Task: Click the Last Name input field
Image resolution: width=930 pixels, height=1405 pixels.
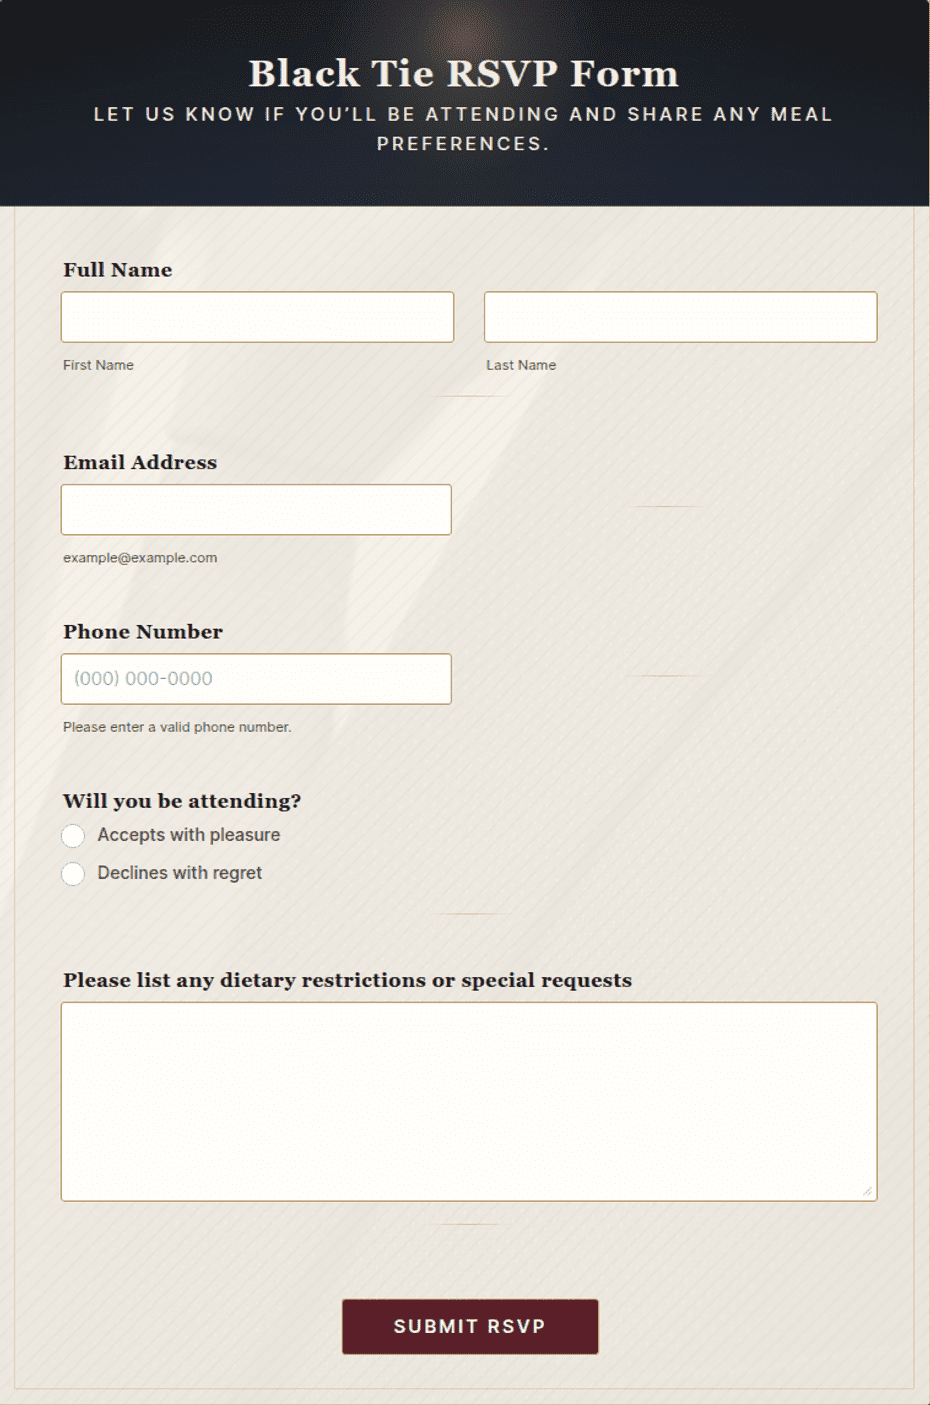Action: tap(680, 317)
